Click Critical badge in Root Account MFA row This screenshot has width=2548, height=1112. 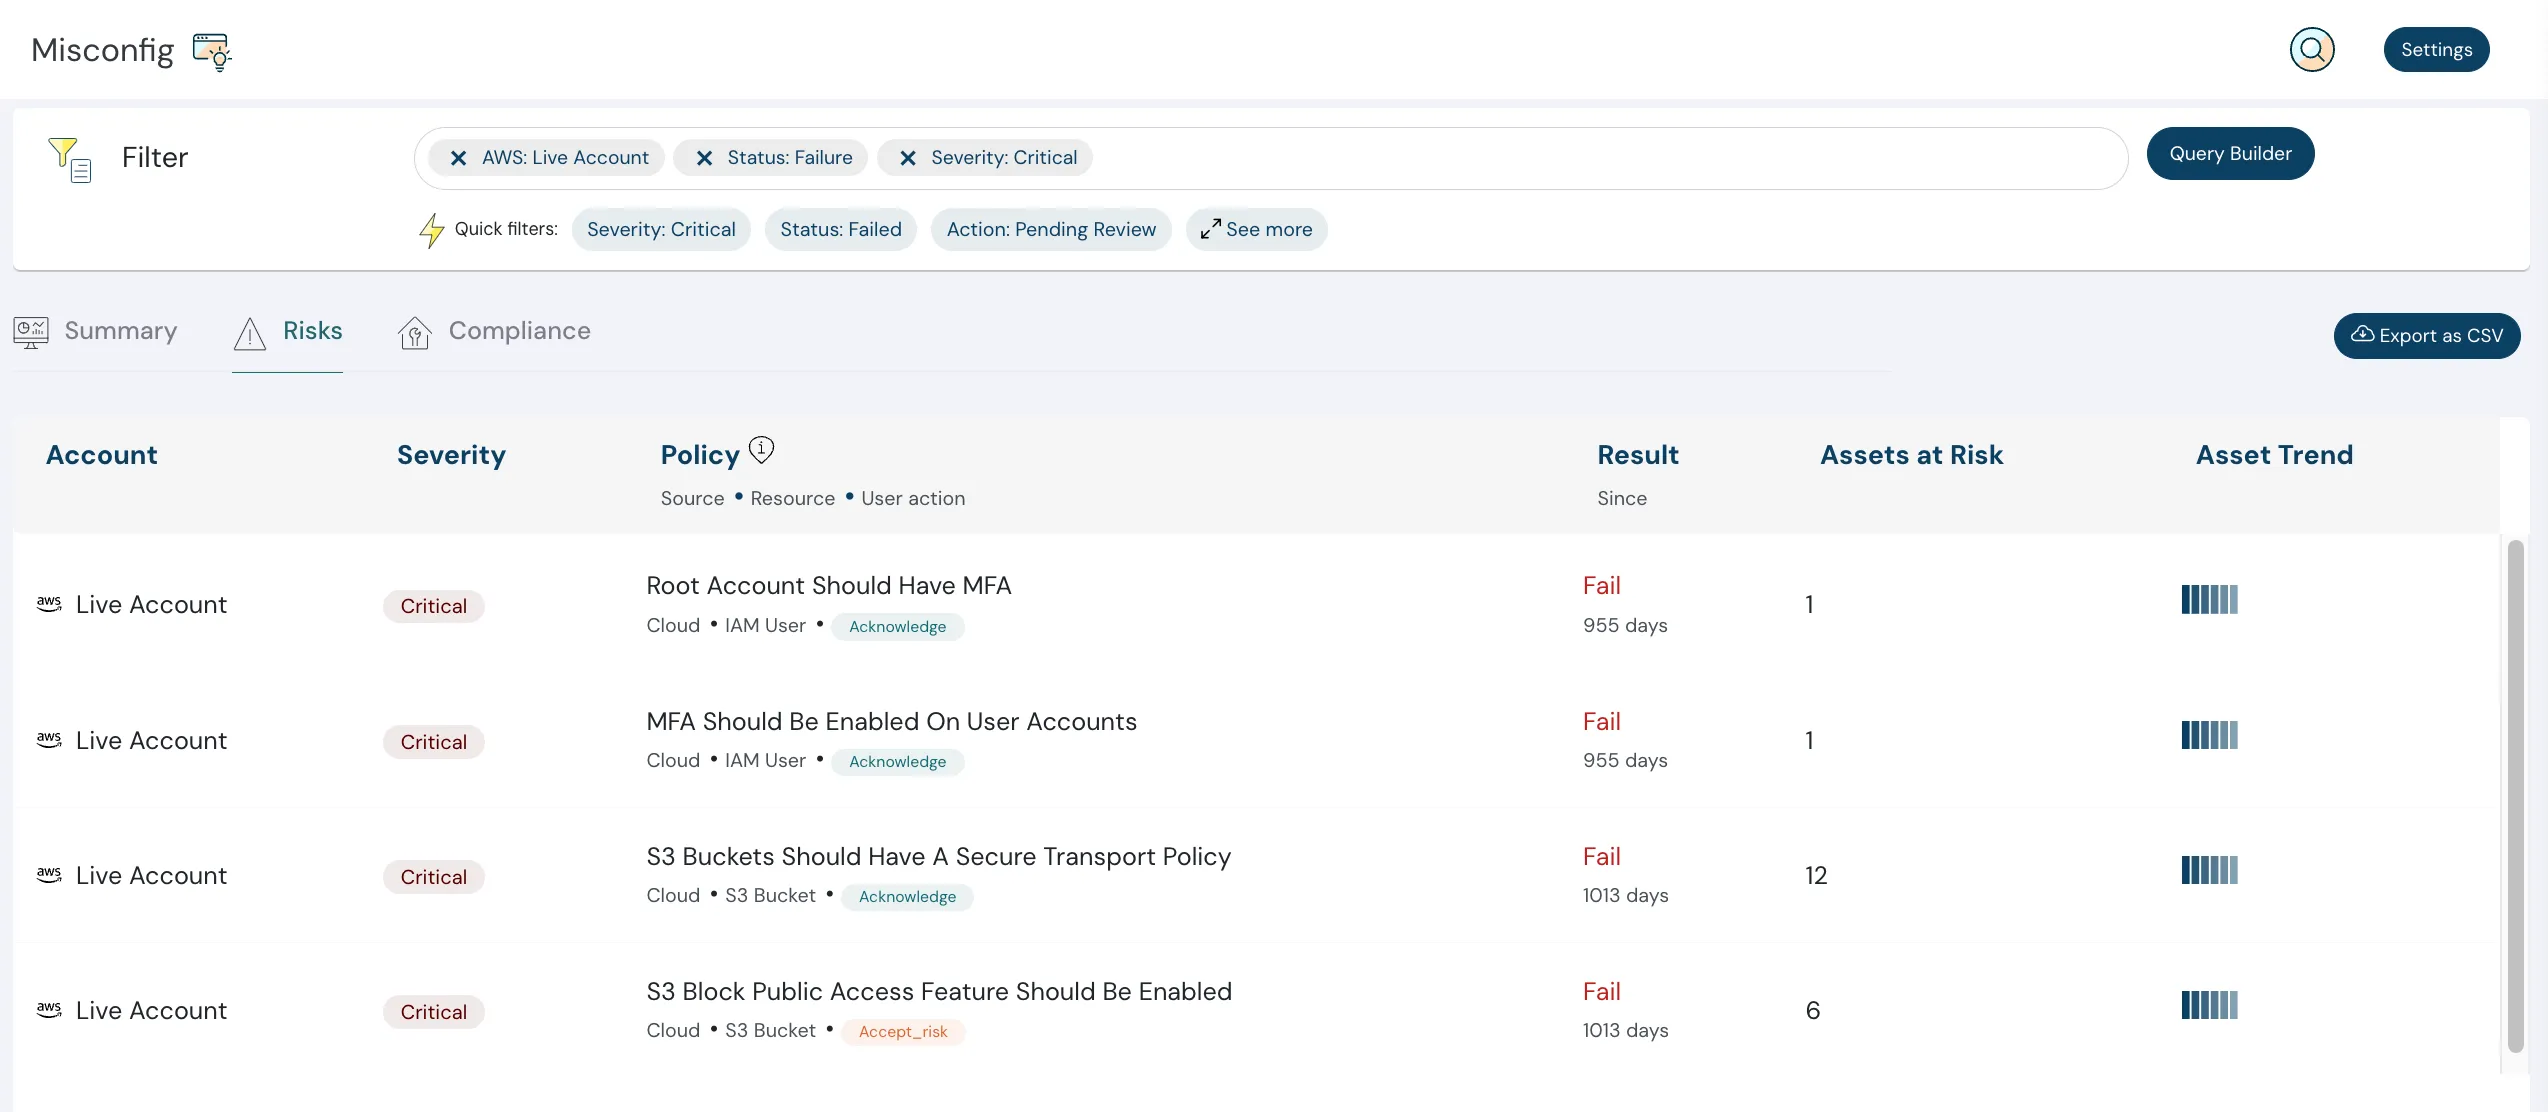click(x=434, y=606)
